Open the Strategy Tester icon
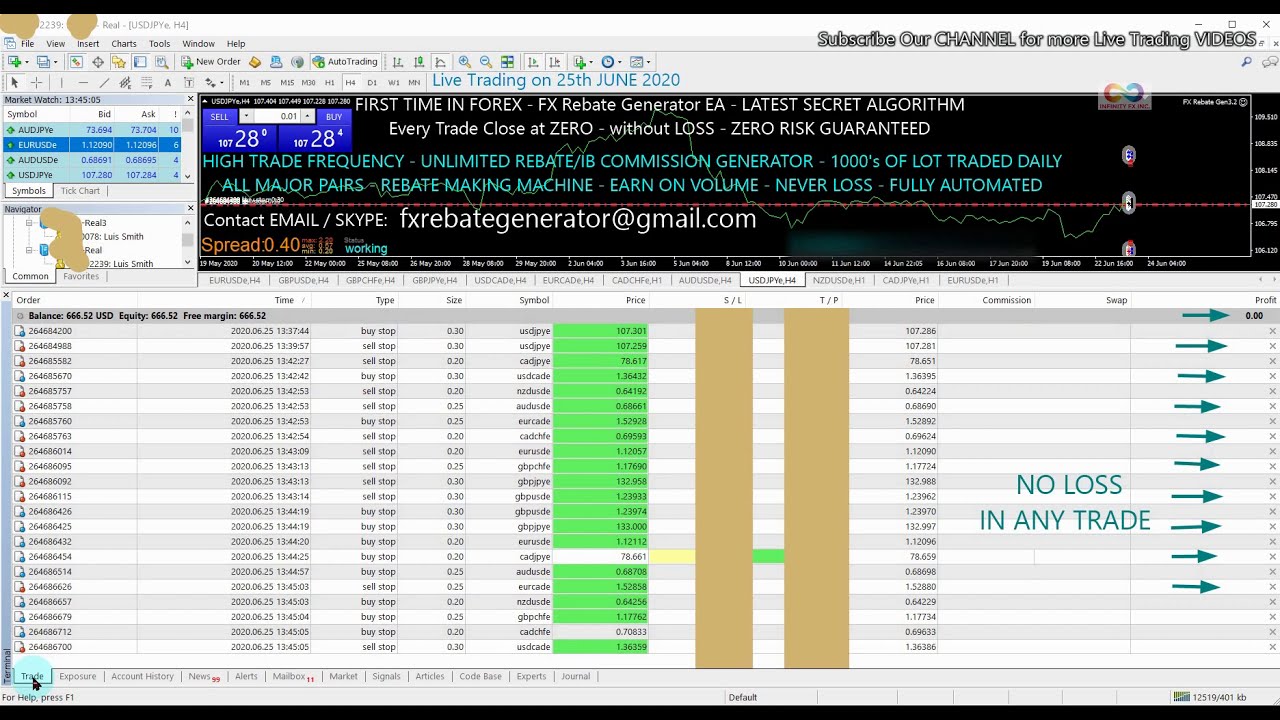Screen dimensions: 1280x720 [x=161, y=62]
